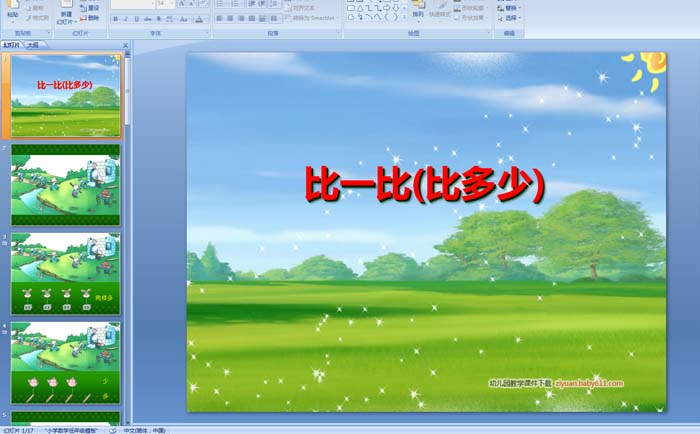700x434 pixels.
Task: Click the Delete slide icon
Action: pos(92,18)
